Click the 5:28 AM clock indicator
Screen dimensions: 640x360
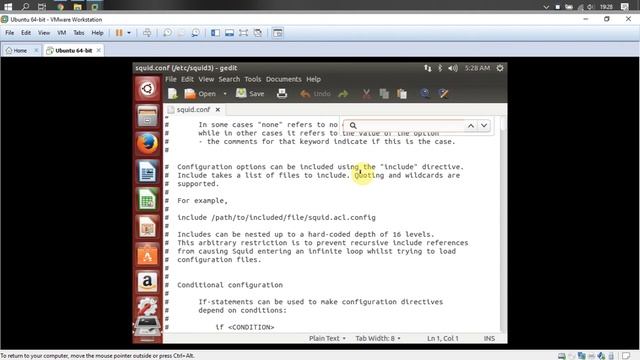[x=477, y=68]
